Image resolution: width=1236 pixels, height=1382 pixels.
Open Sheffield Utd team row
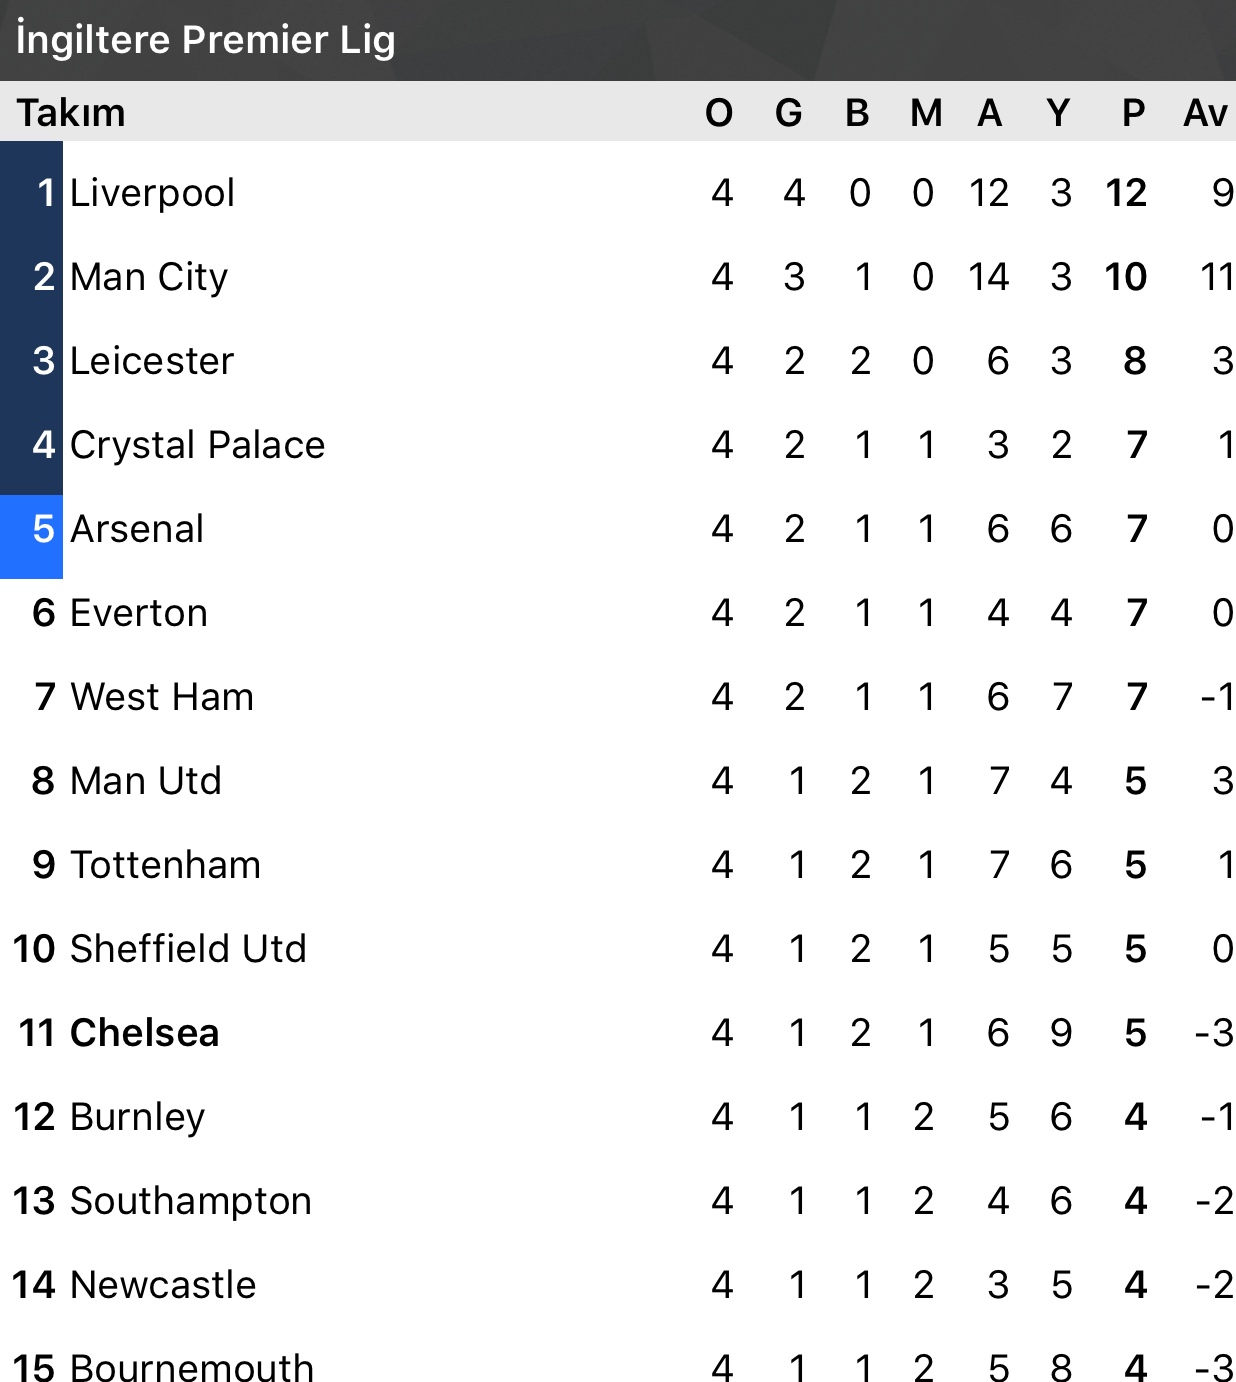tap(188, 949)
